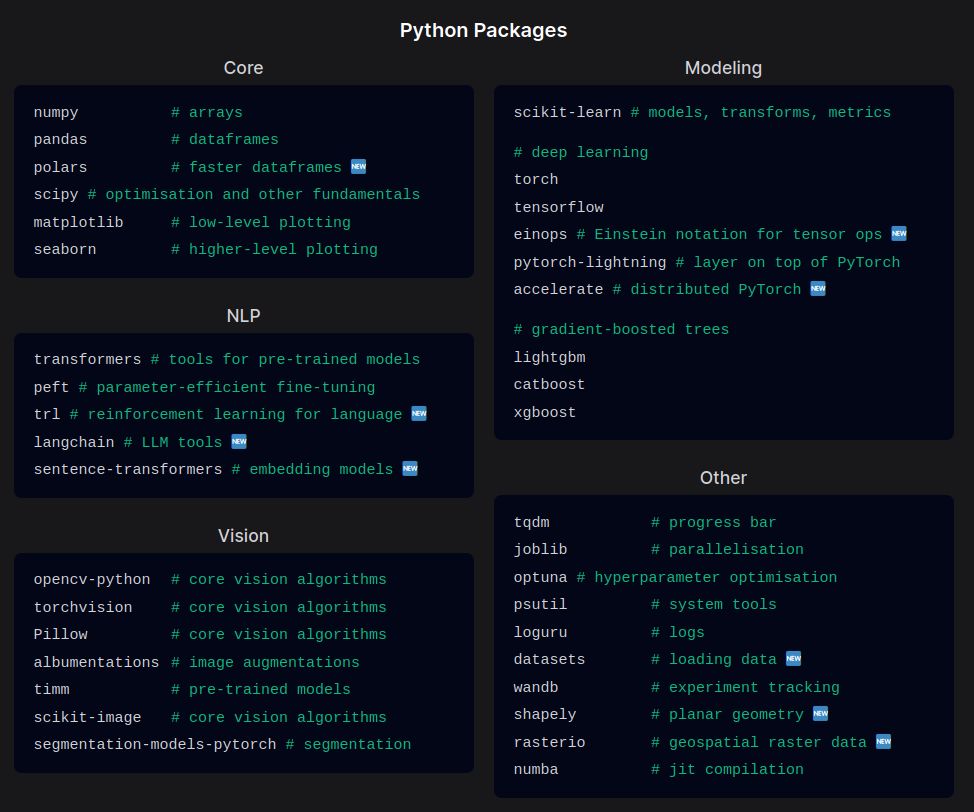Click the einops package name

point(540,235)
